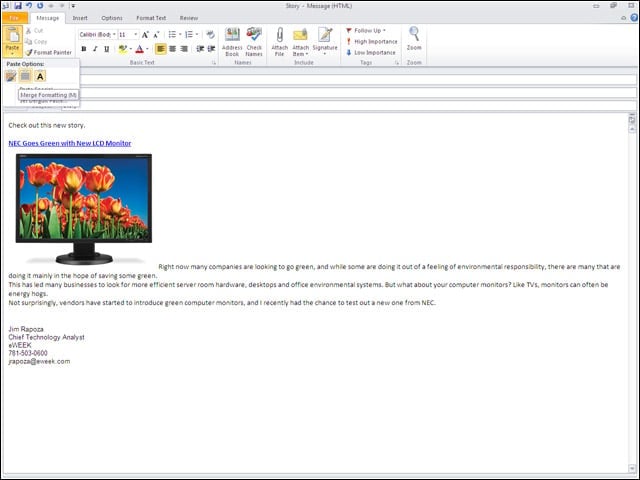The height and width of the screenshot is (480, 640).
Task: Open the font name dropdown
Action: 114,35
